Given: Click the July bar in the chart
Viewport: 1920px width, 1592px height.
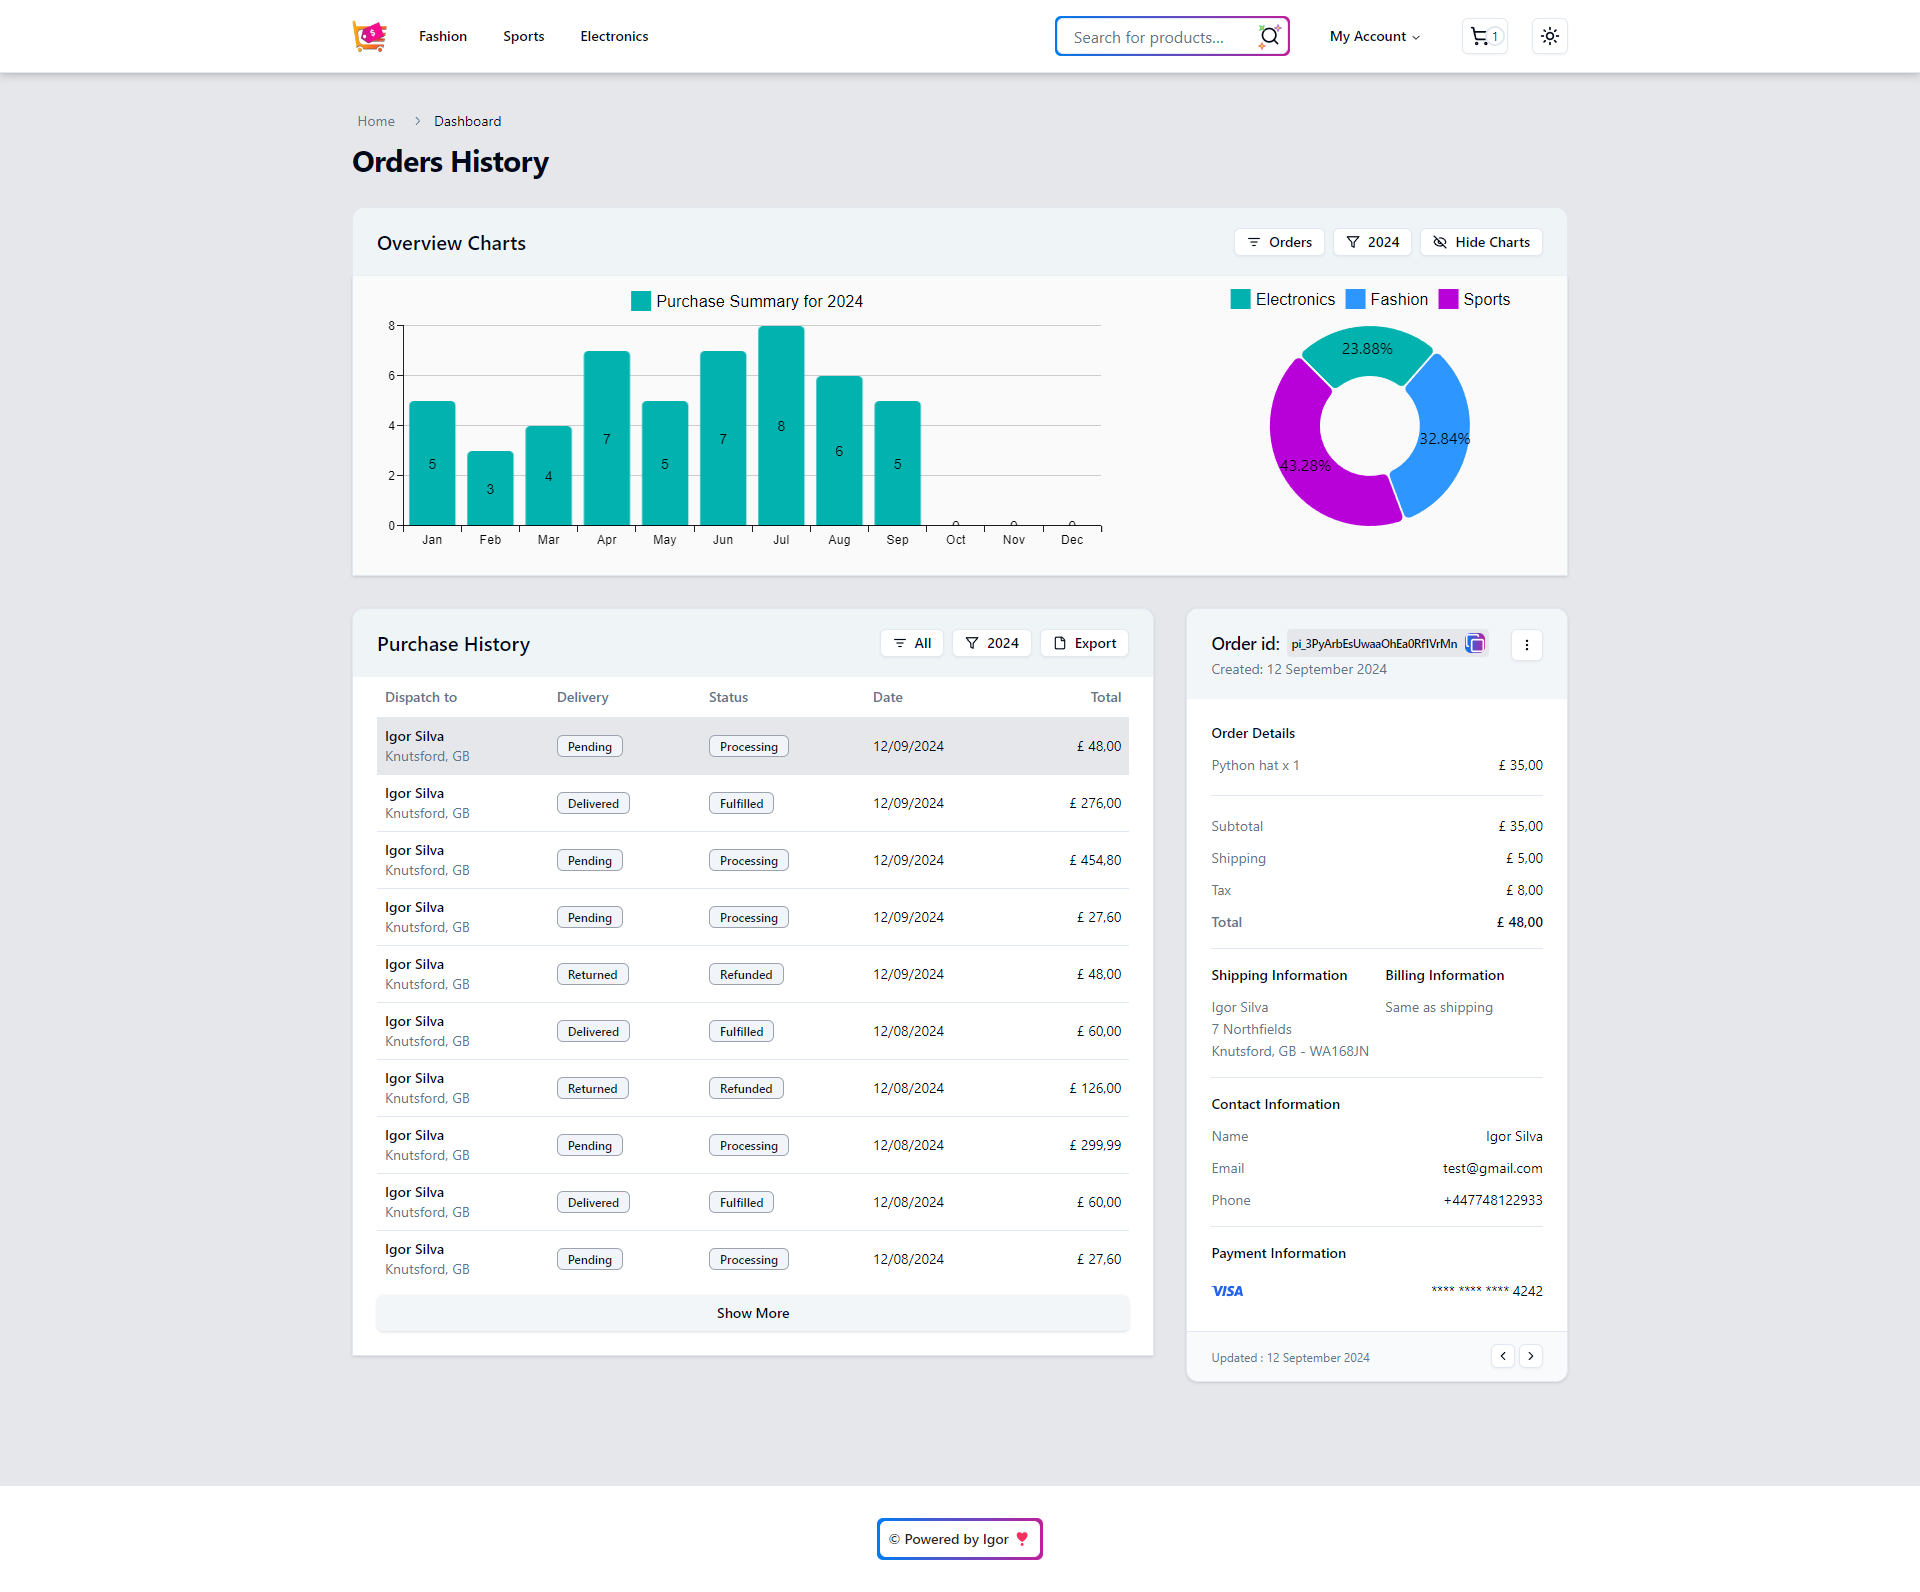Looking at the screenshot, I should [x=781, y=425].
